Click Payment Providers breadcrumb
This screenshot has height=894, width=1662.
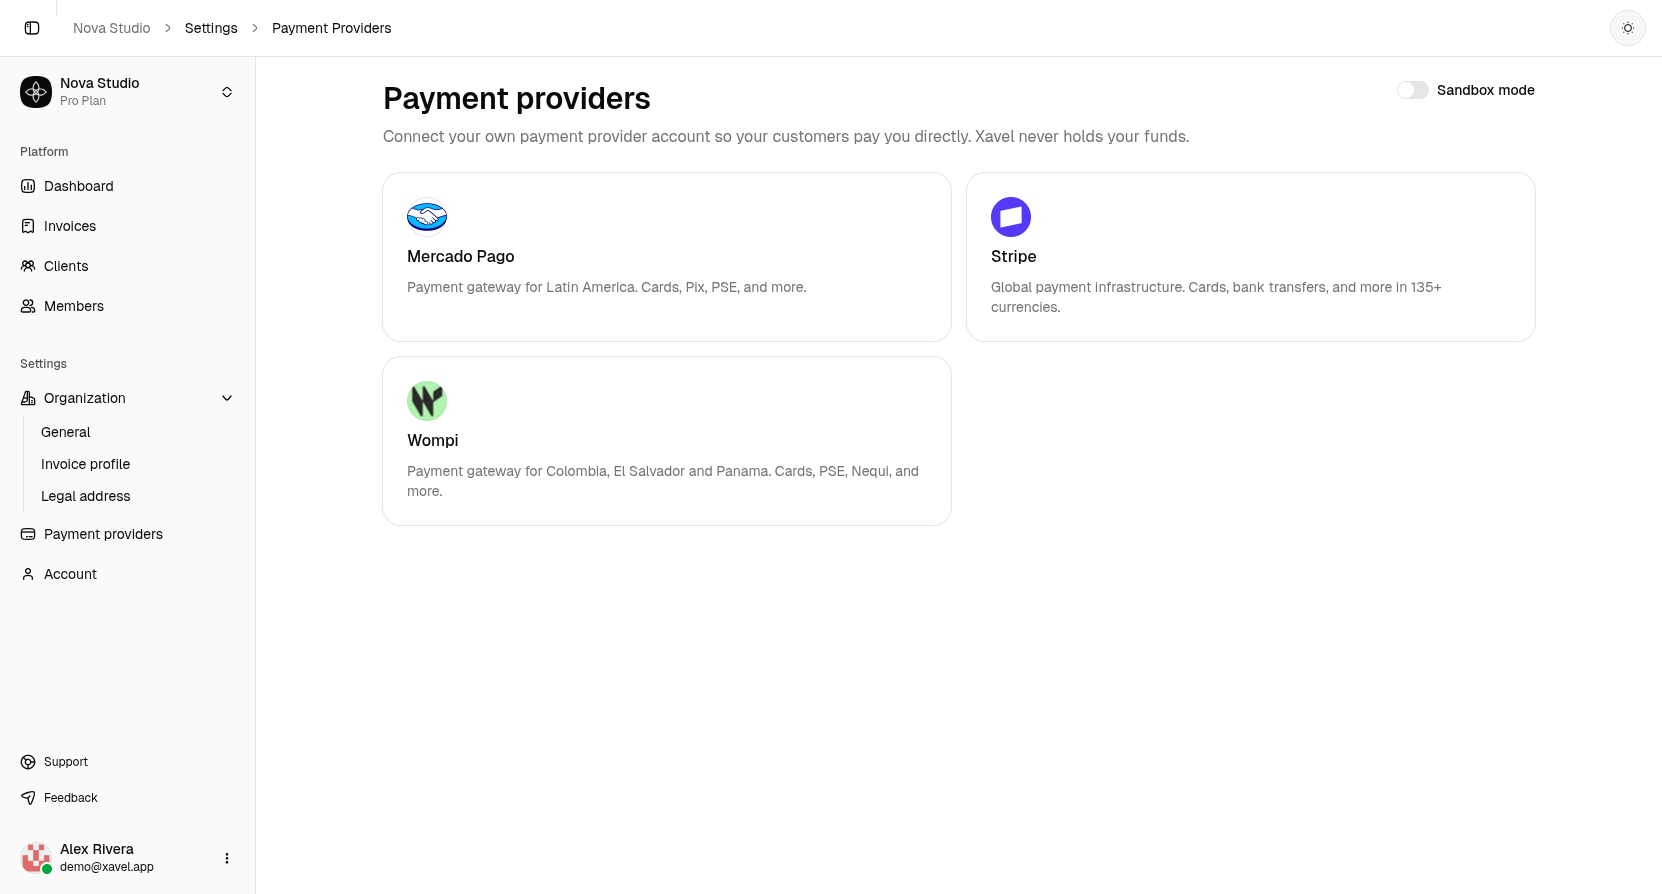(x=332, y=28)
